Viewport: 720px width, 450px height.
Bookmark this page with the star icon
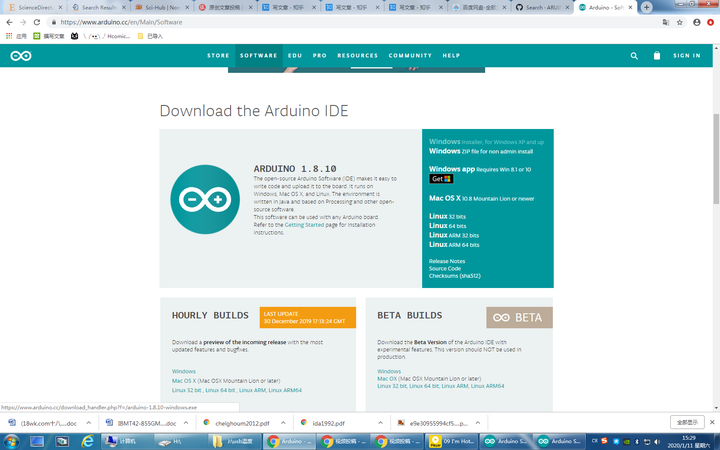[680, 22]
